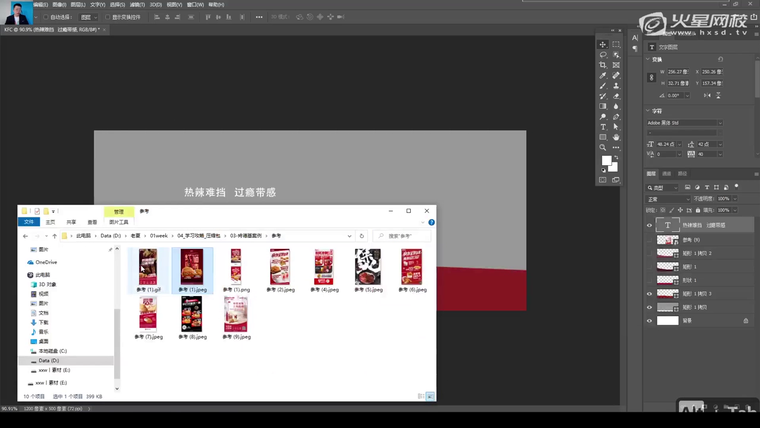Switch to the 查看 tab in File Explorer

coord(92,222)
